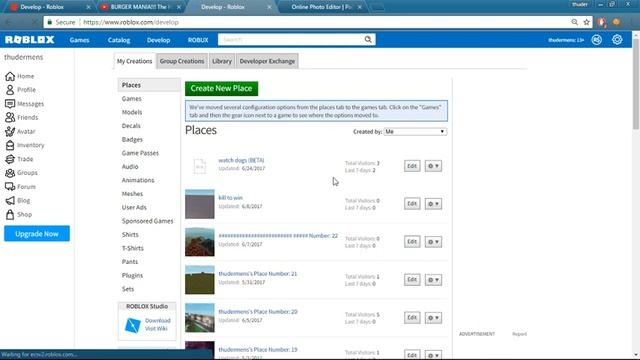Open Games in the top navigation
The height and width of the screenshot is (360, 640).
point(79,40)
